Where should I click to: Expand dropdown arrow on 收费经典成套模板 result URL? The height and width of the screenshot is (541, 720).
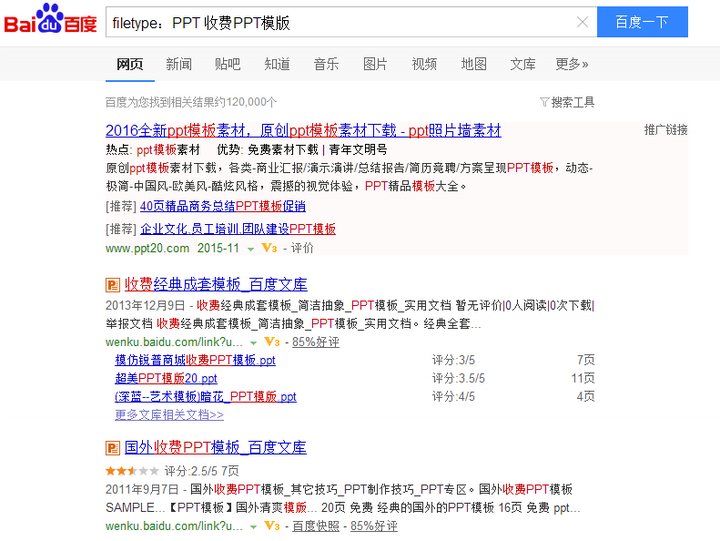pos(253,343)
